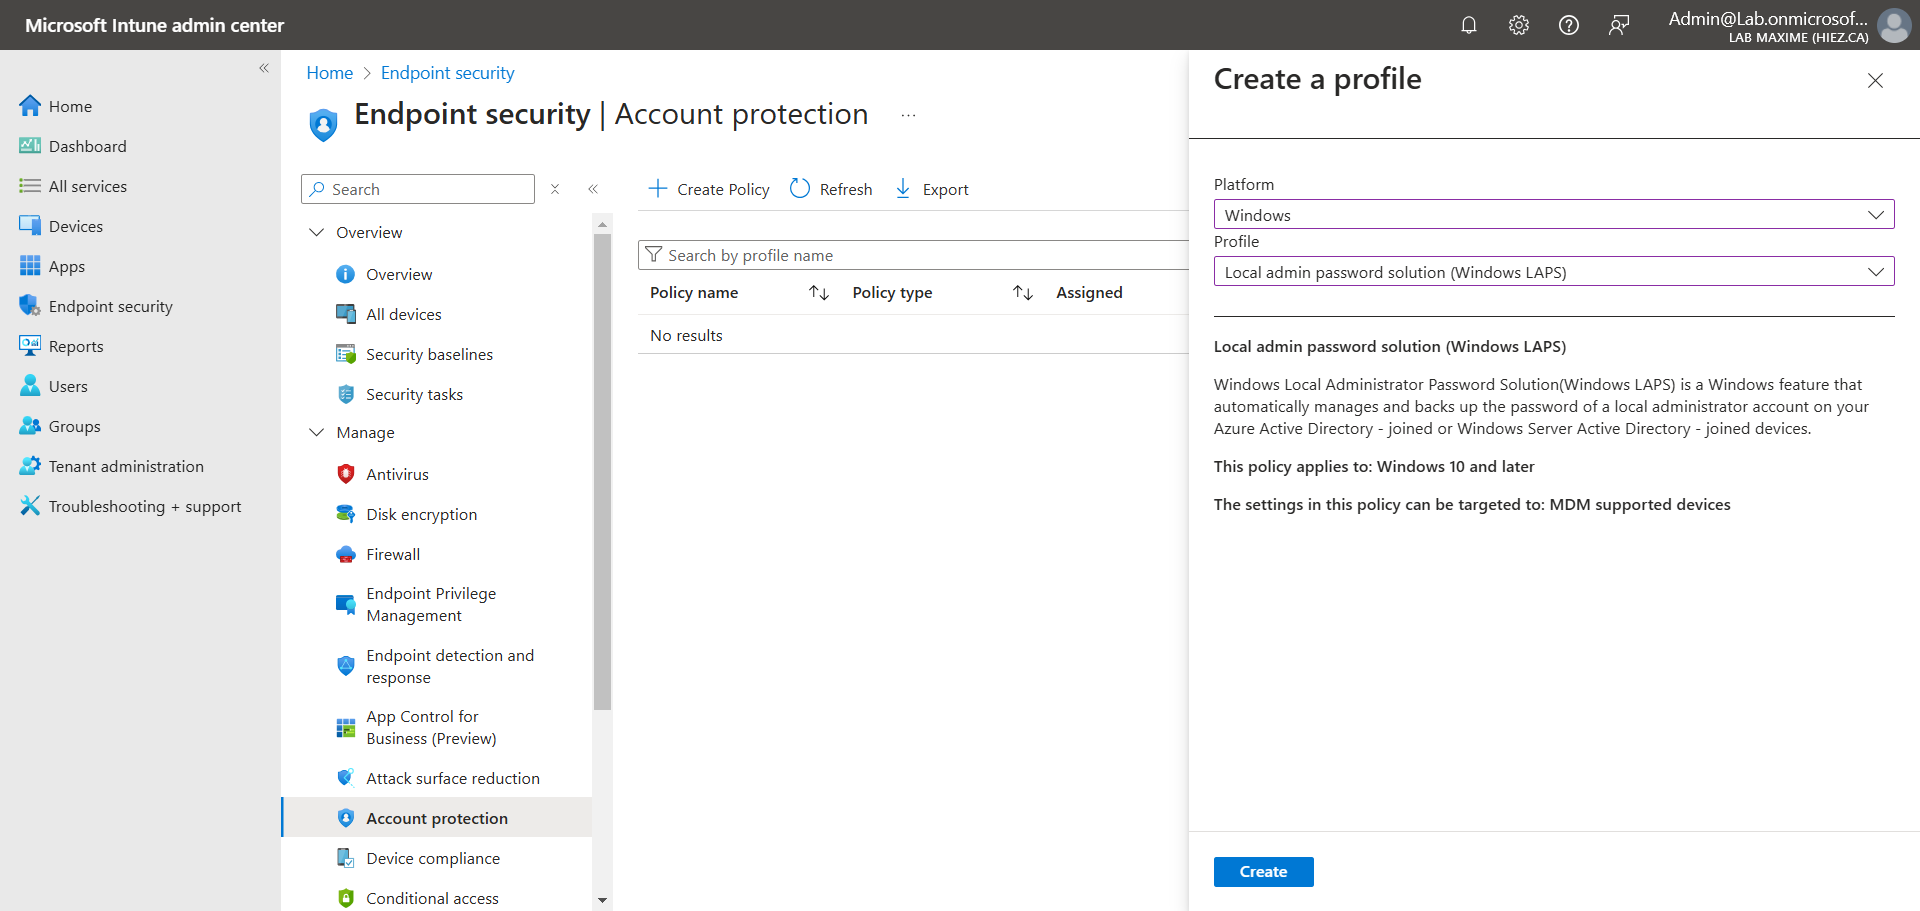1920x911 pixels.
Task: Click the Export download icon
Action: [903, 189]
